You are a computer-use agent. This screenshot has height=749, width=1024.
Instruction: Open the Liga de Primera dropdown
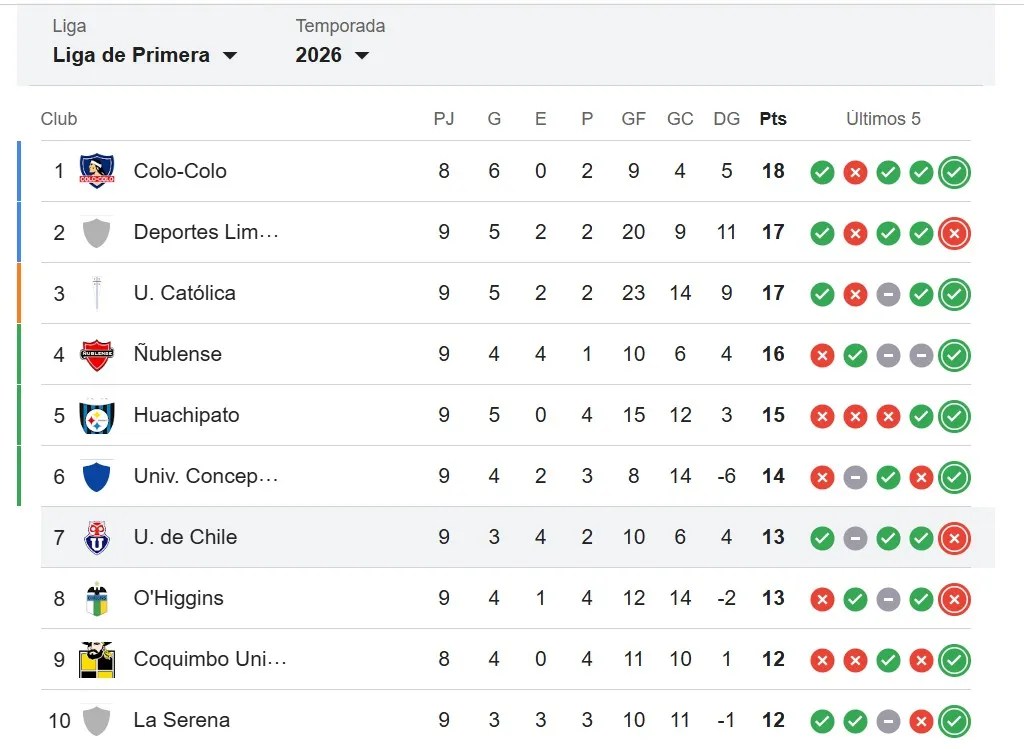coord(146,55)
